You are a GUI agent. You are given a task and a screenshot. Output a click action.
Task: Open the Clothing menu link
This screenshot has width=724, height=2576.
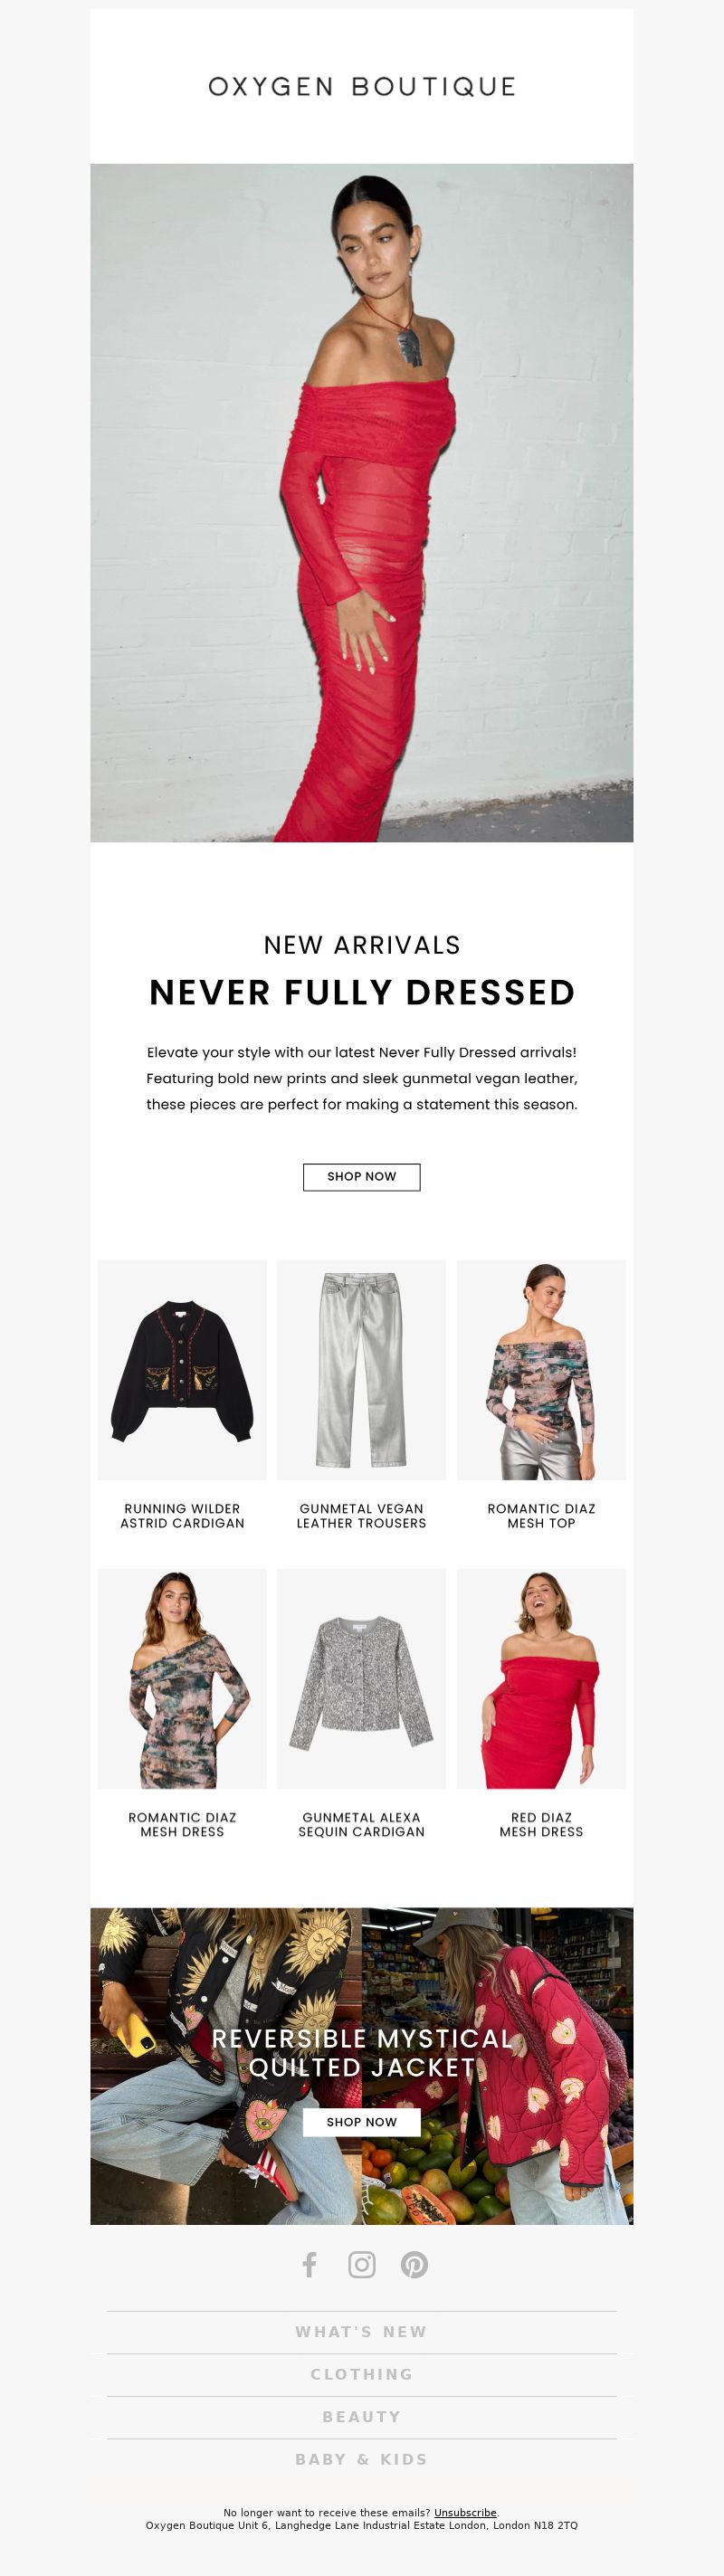tap(362, 2374)
